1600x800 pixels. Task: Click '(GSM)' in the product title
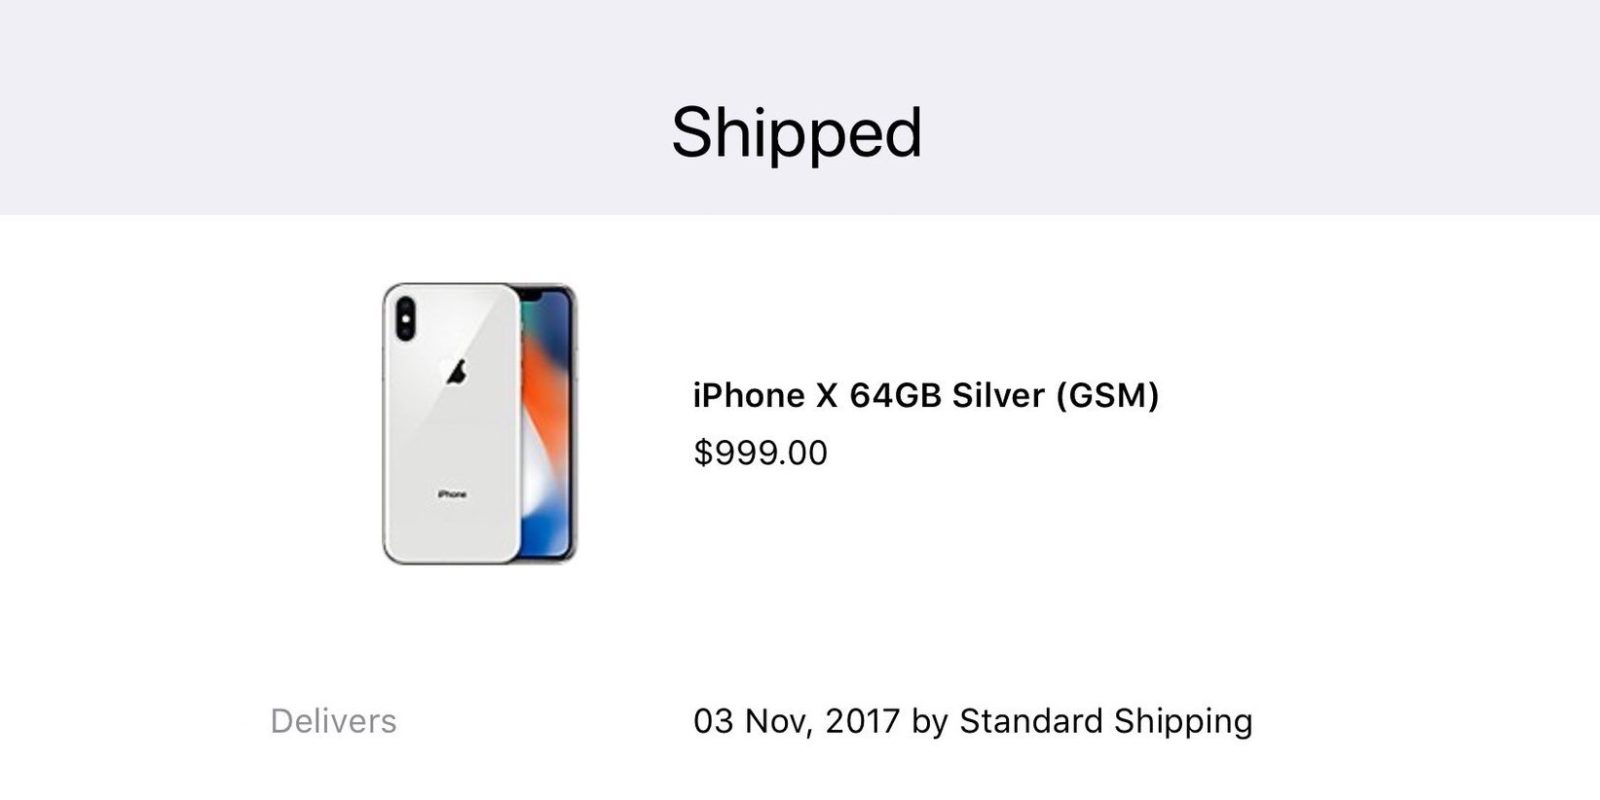(1108, 396)
